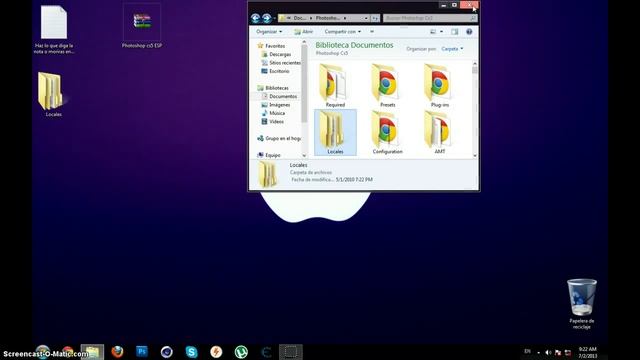Viewport: 640px width, 360px height.
Task: Click the file list scroll up arrow
Action: tap(475, 63)
